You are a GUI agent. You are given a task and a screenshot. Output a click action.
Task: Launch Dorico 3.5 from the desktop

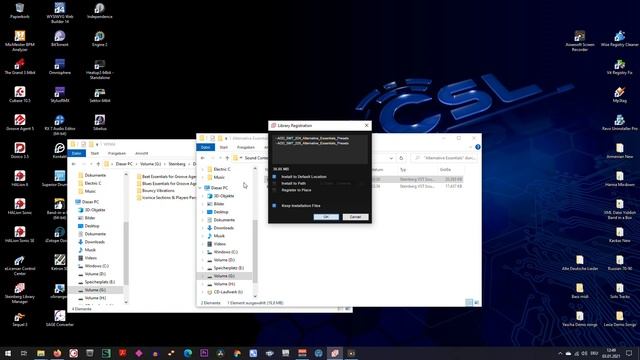tap(20, 150)
